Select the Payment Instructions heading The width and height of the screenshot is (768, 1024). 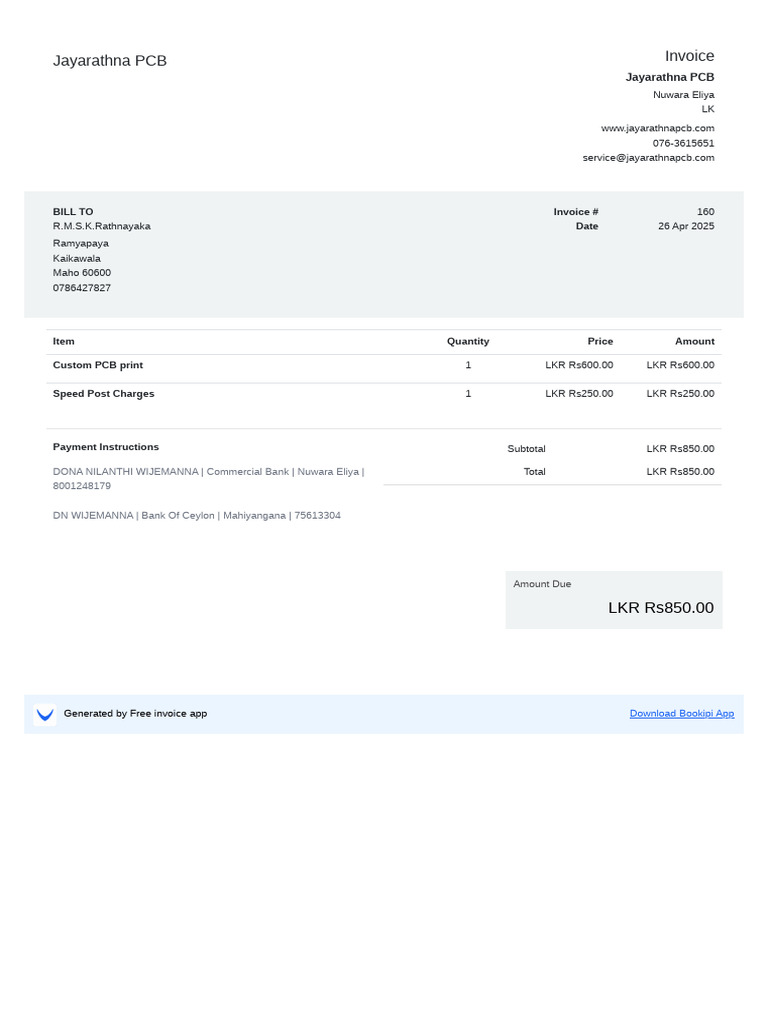click(106, 447)
